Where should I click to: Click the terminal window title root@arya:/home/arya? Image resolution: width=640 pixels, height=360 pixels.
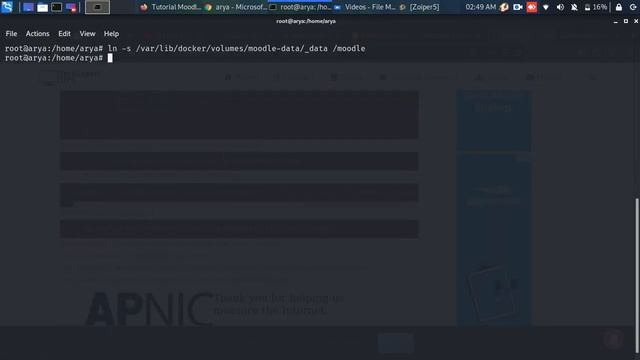306,21
